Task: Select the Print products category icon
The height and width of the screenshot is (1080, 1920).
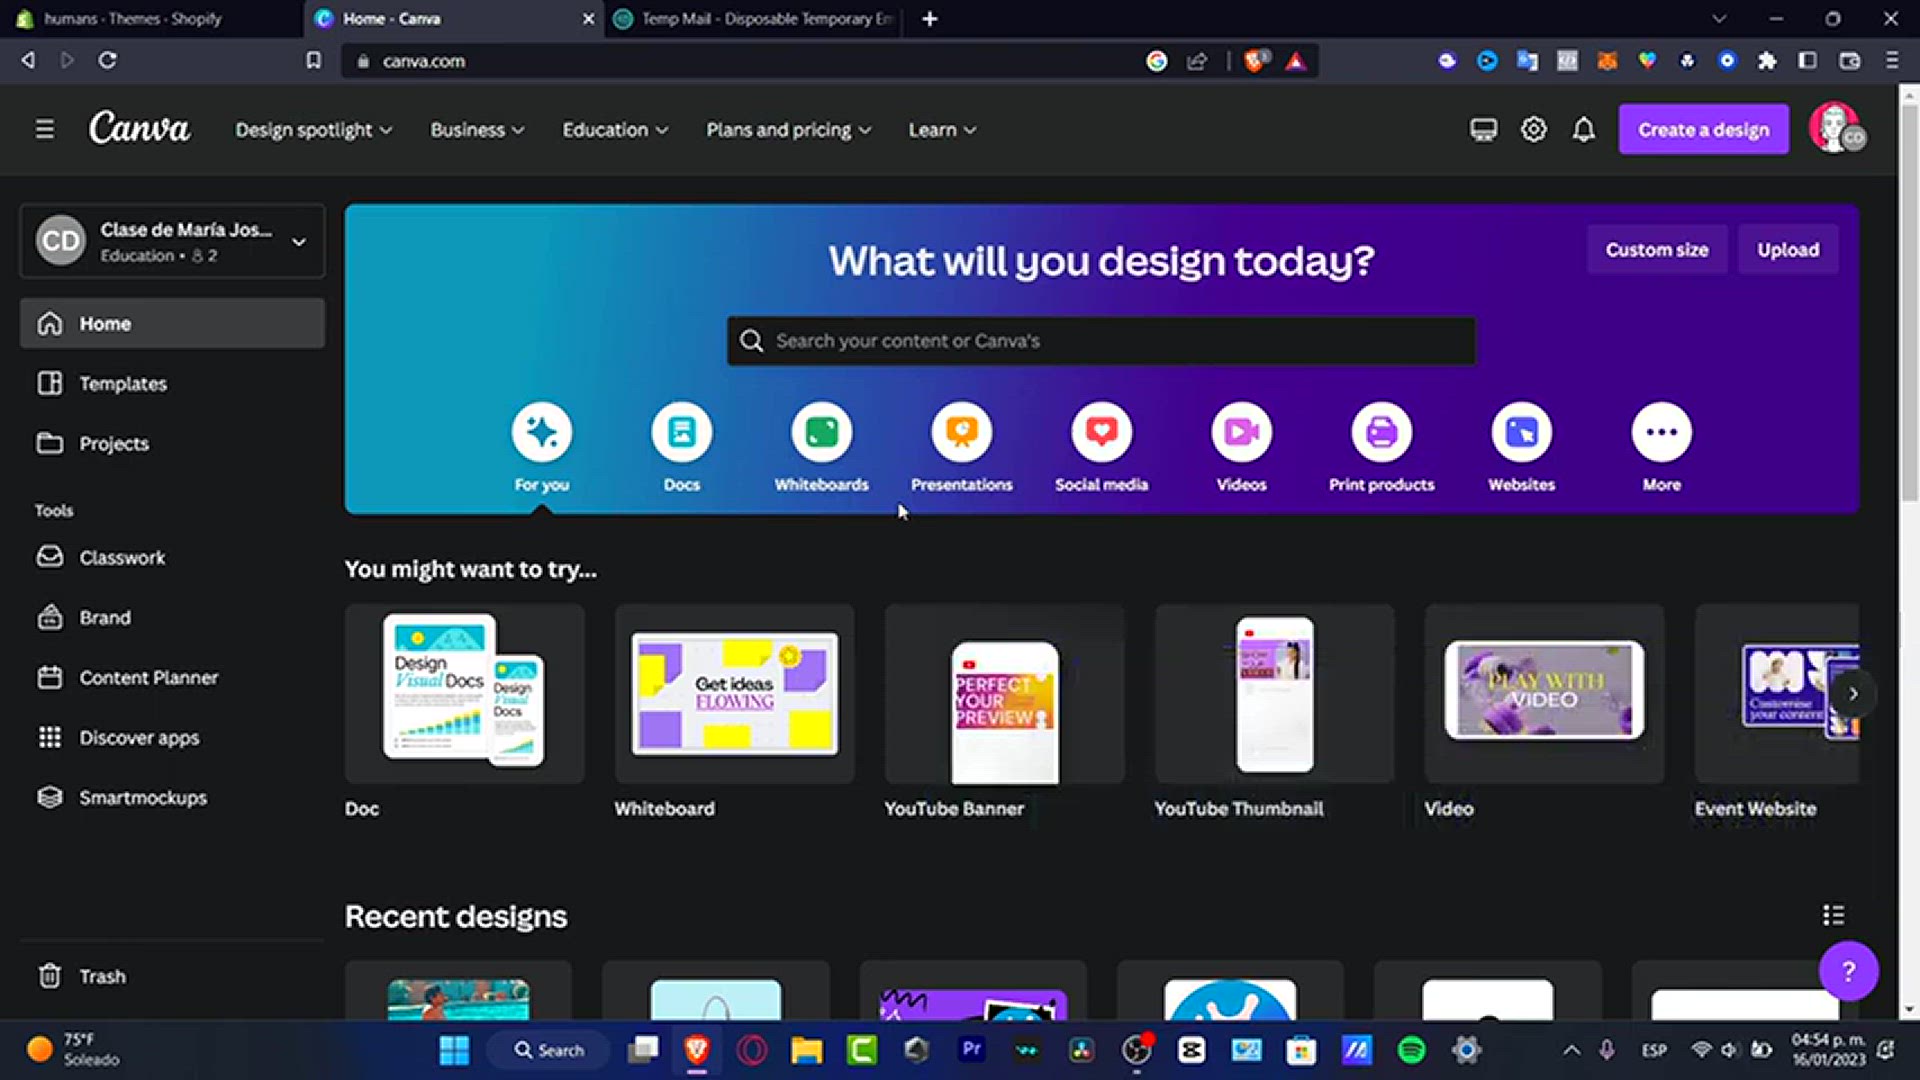Action: (1382, 432)
